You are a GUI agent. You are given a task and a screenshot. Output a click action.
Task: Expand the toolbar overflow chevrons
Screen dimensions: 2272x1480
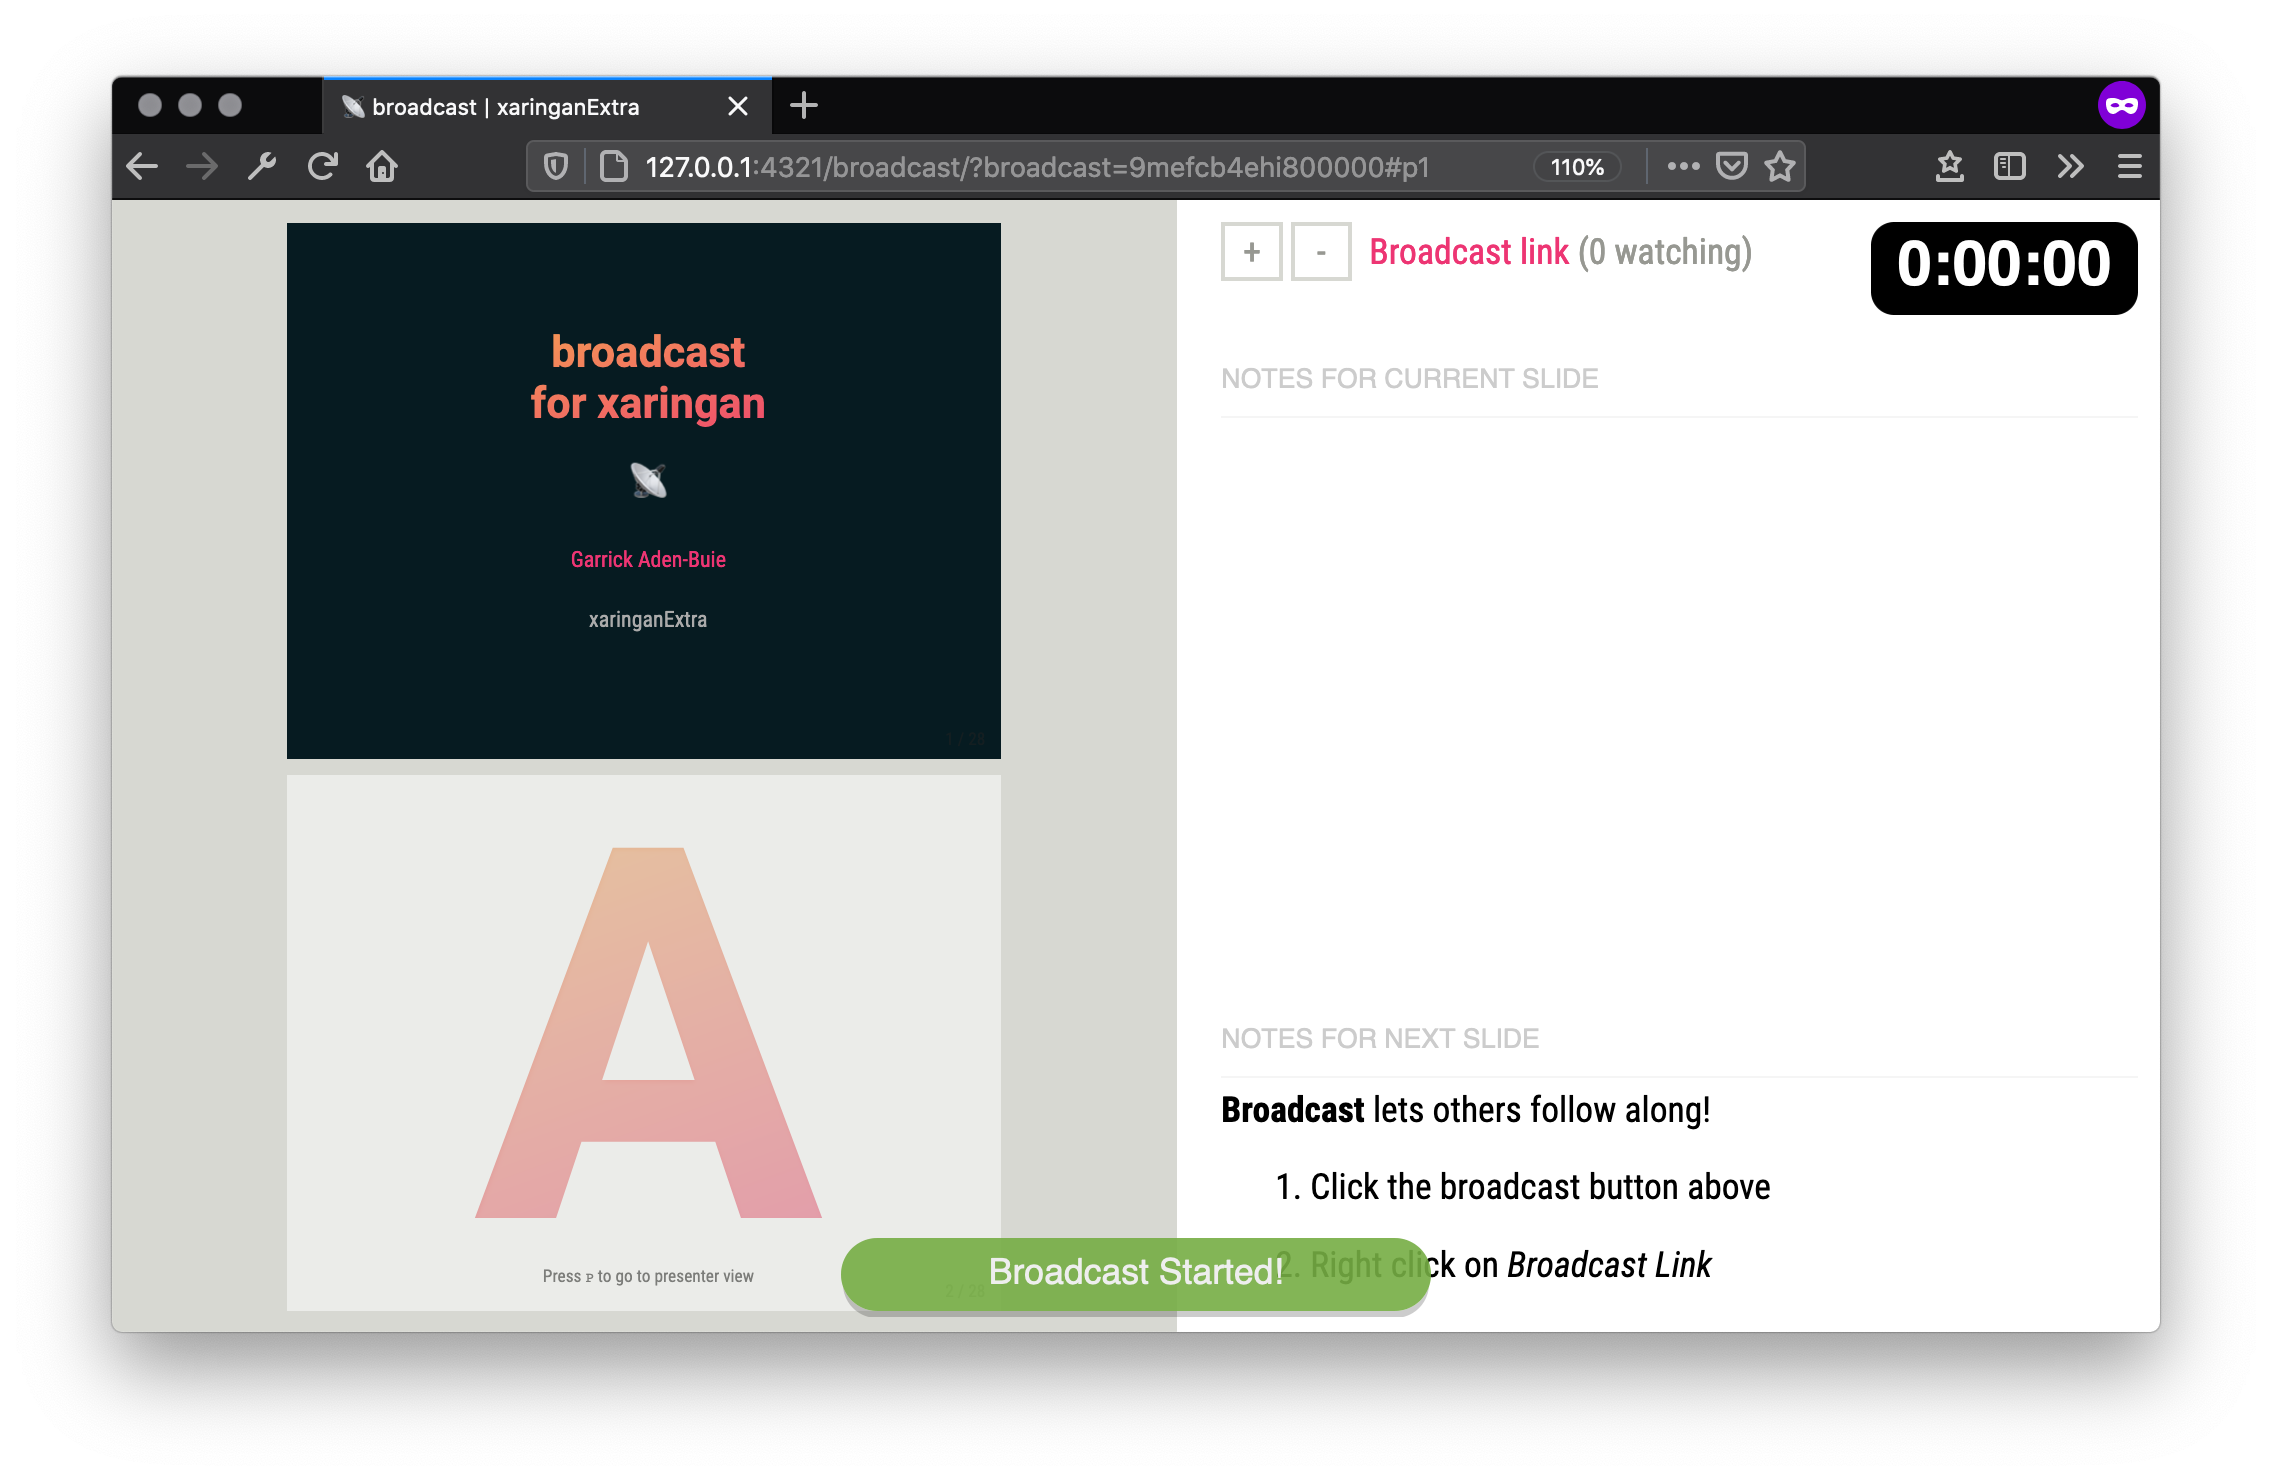(2070, 166)
